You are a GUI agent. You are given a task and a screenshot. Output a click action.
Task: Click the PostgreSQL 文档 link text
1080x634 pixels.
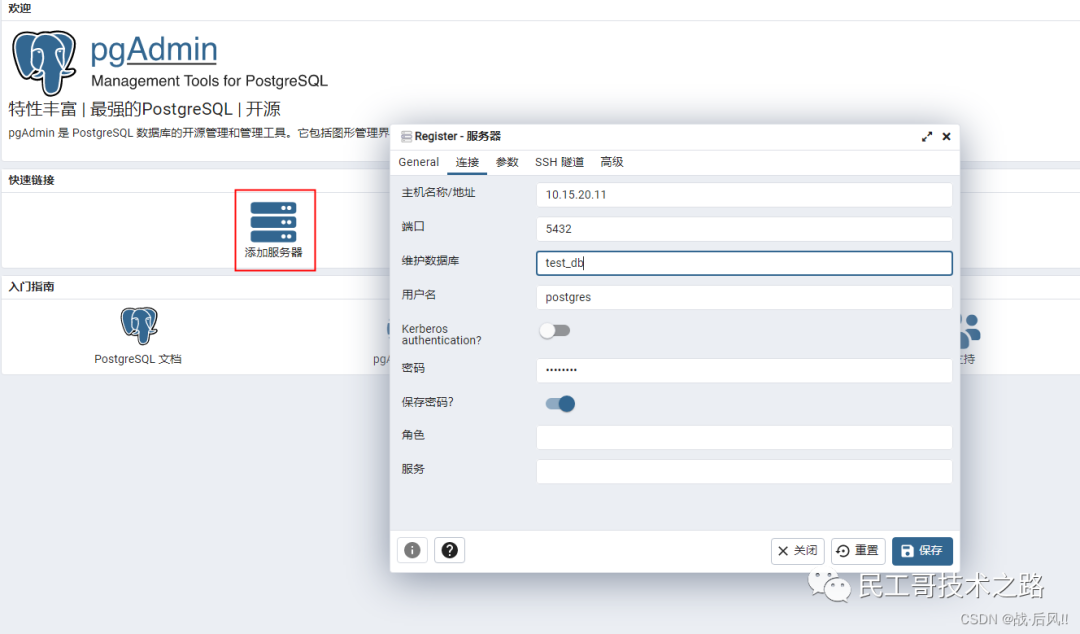[x=138, y=359]
